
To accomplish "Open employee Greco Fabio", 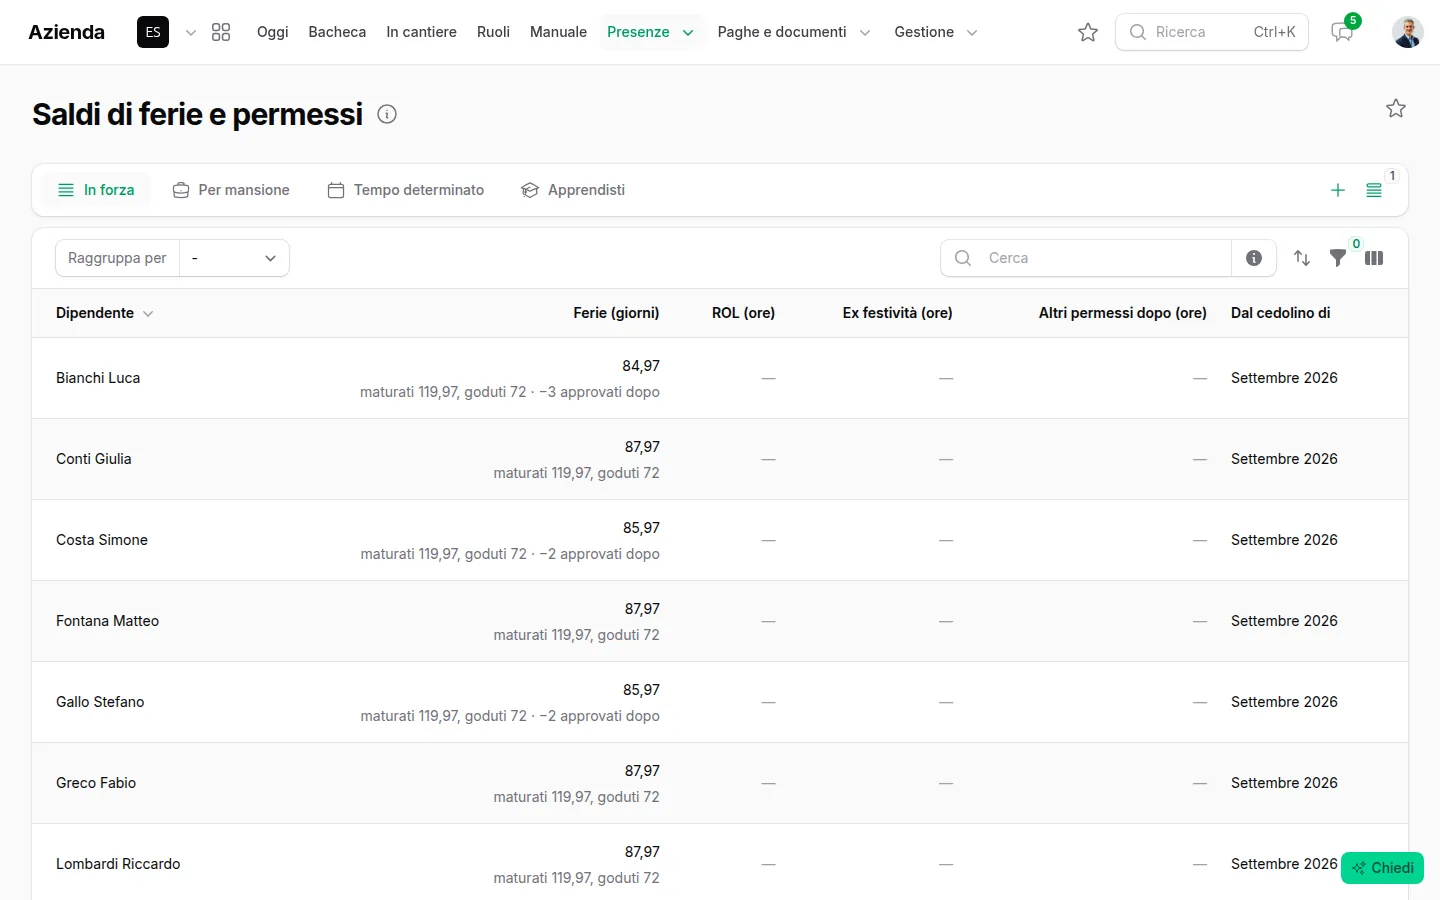I will click(96, 783).
